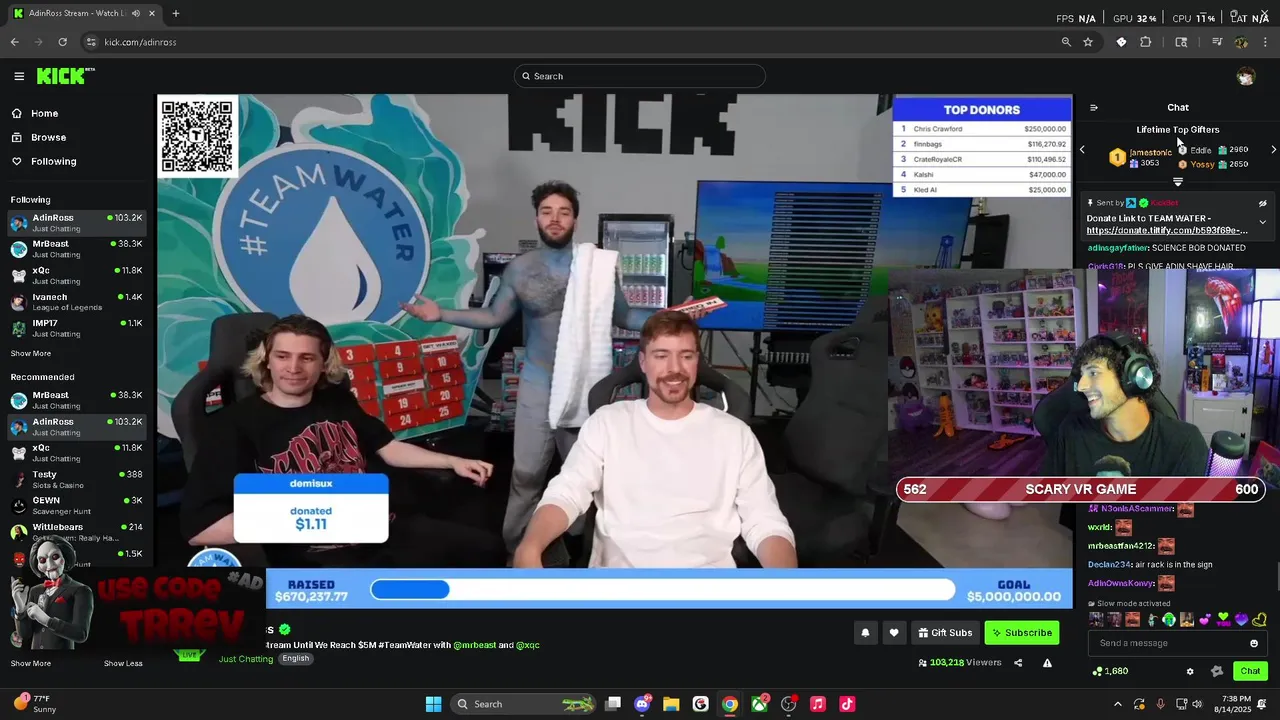Show next Lifetime Top Gifters page
1280x720 pixels.
[1273, 150]
